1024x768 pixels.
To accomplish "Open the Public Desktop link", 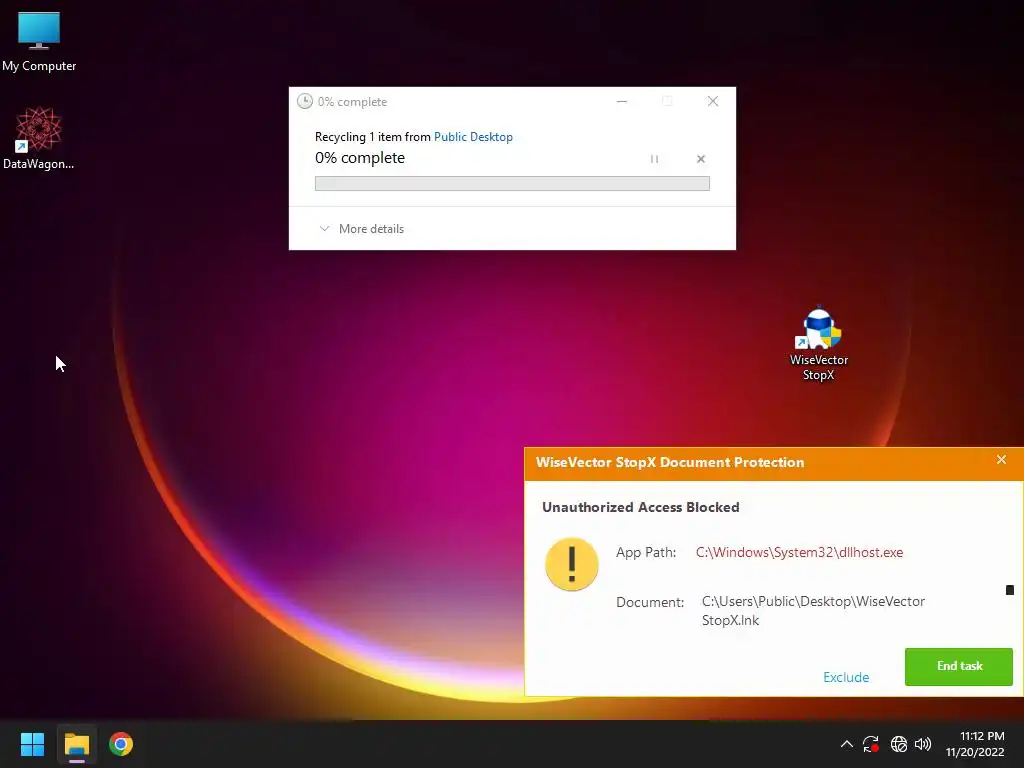I will click(x=473, y=136).
